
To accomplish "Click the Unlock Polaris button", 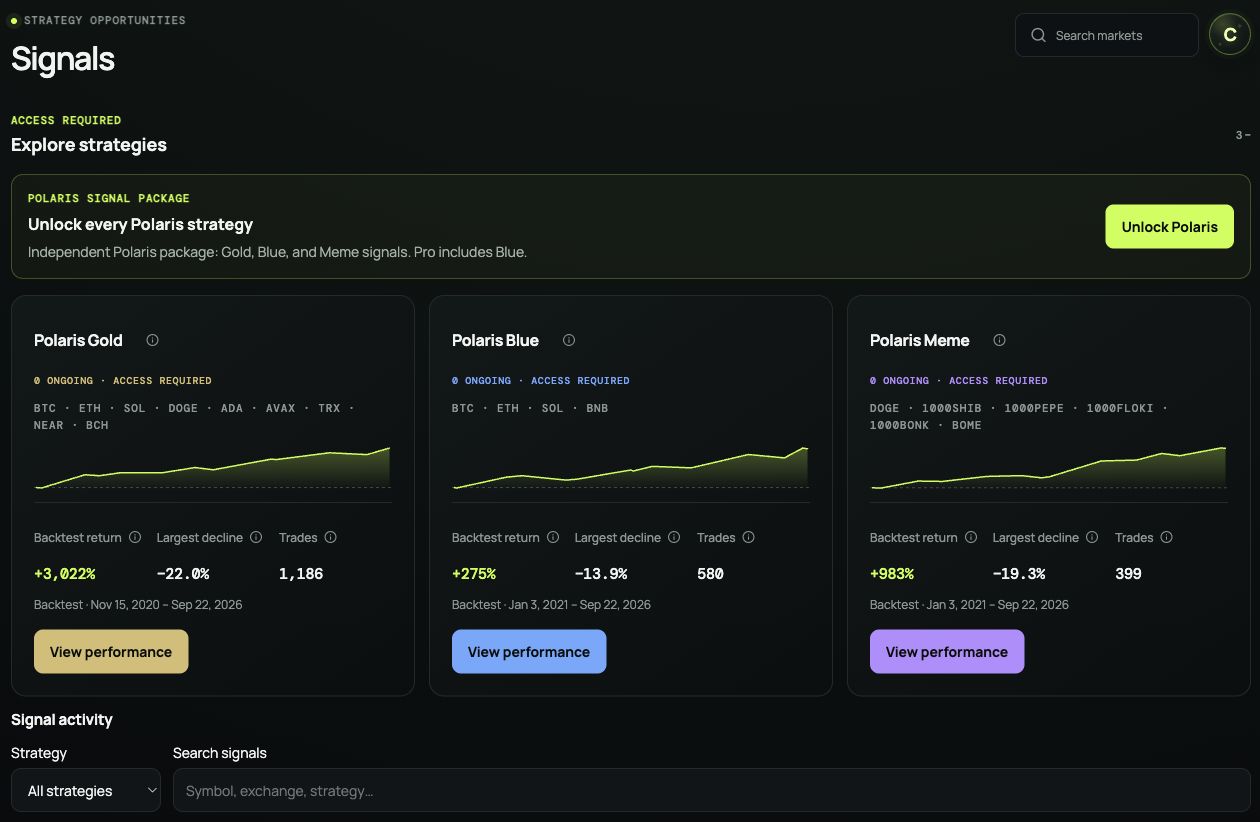I will [1169, 227].
